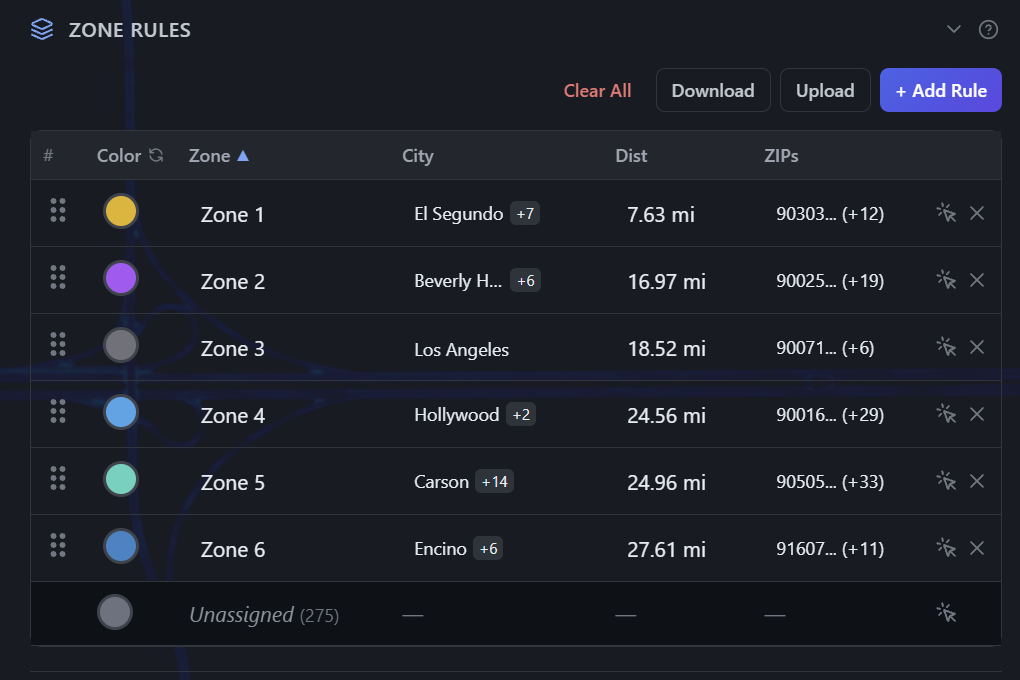Expand the +6 cities badge for Encino
The width and height of the screenshot is (1020, 680).
point(489,549)
